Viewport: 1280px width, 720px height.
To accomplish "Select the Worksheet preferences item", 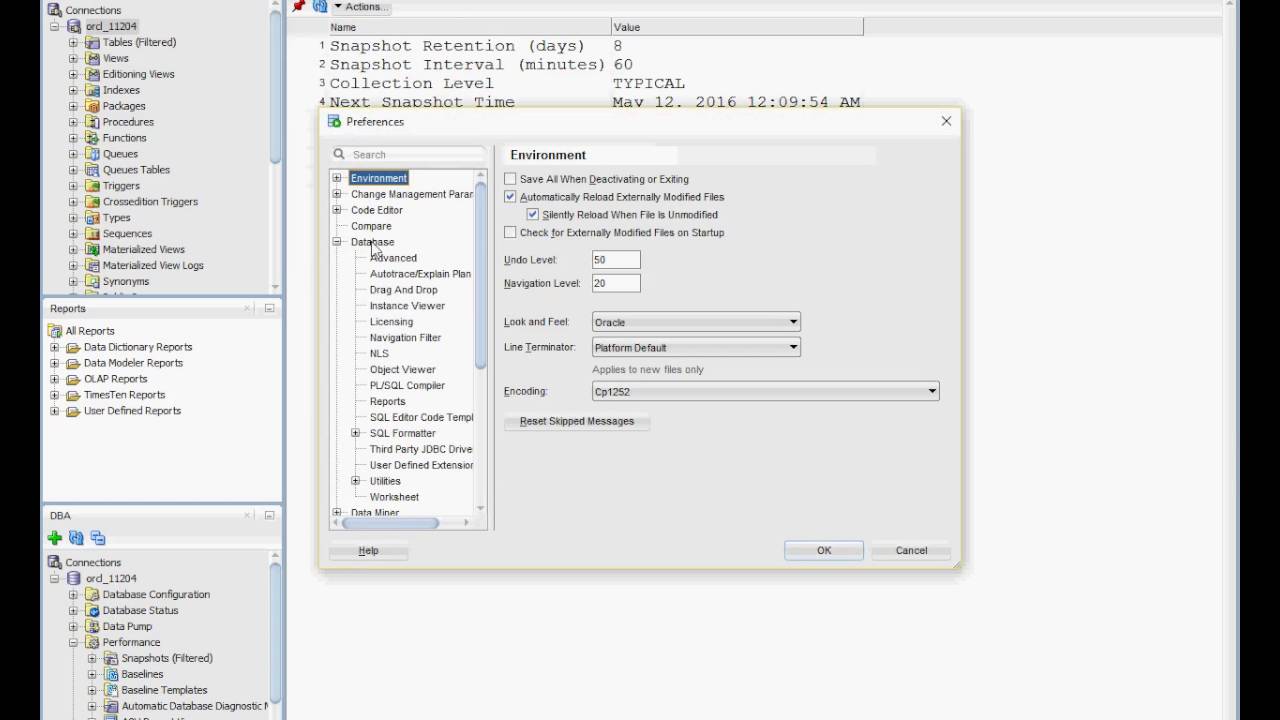I will 394,497.
